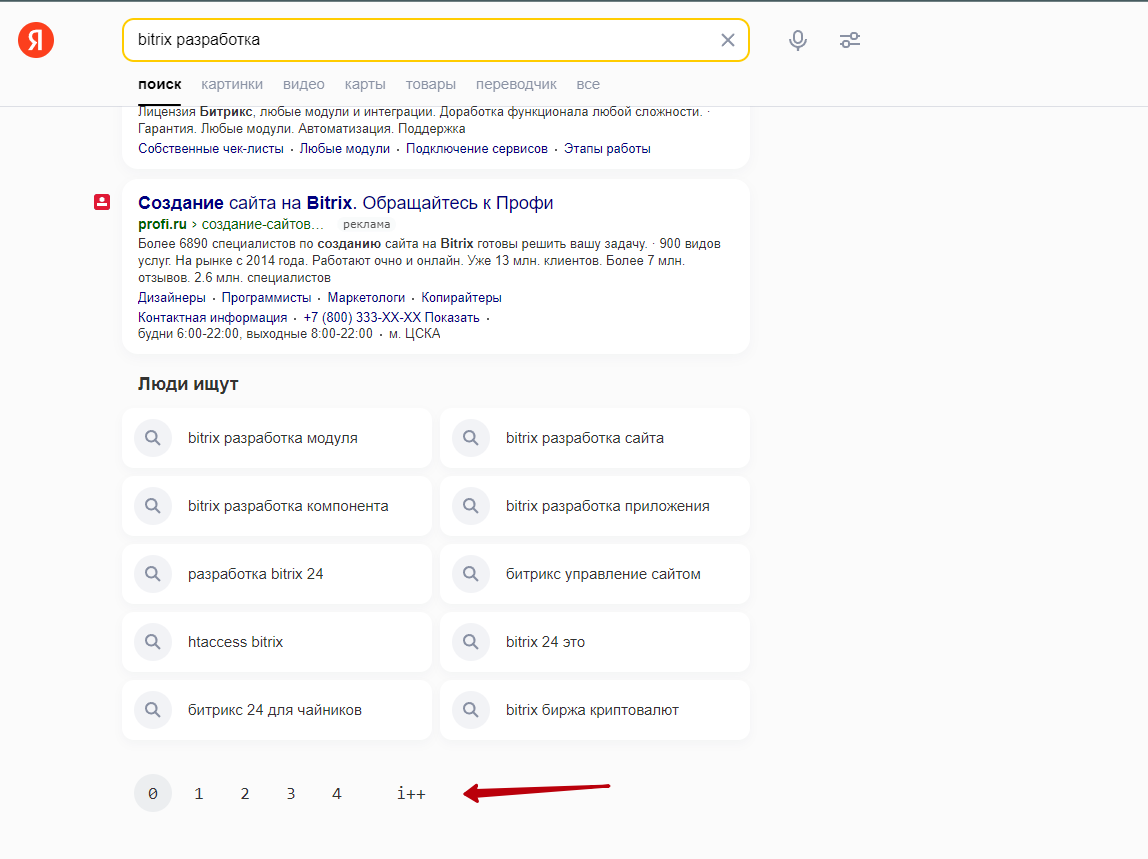Screen dimensions: 1148x859
Task: Click magnifier icon beside 'bitrix разработка модуля'
Action: point(153,438)
